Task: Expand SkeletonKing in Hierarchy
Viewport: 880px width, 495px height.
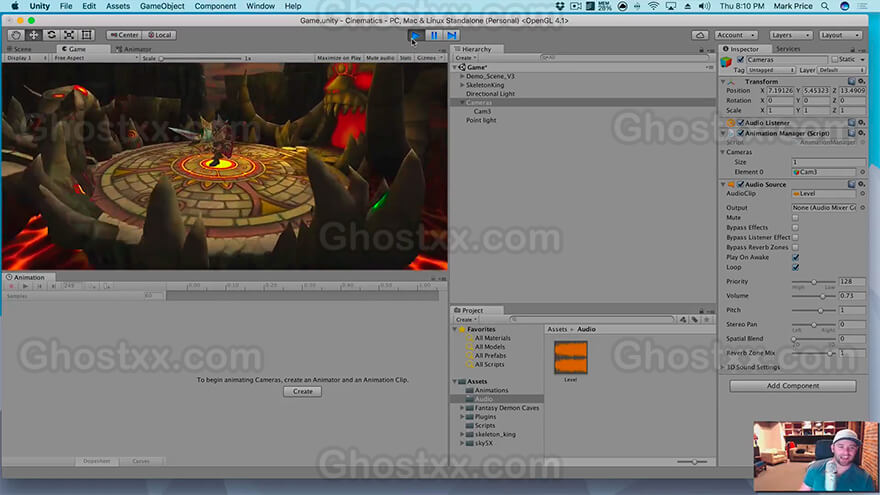Action: [x=462, y=85]
